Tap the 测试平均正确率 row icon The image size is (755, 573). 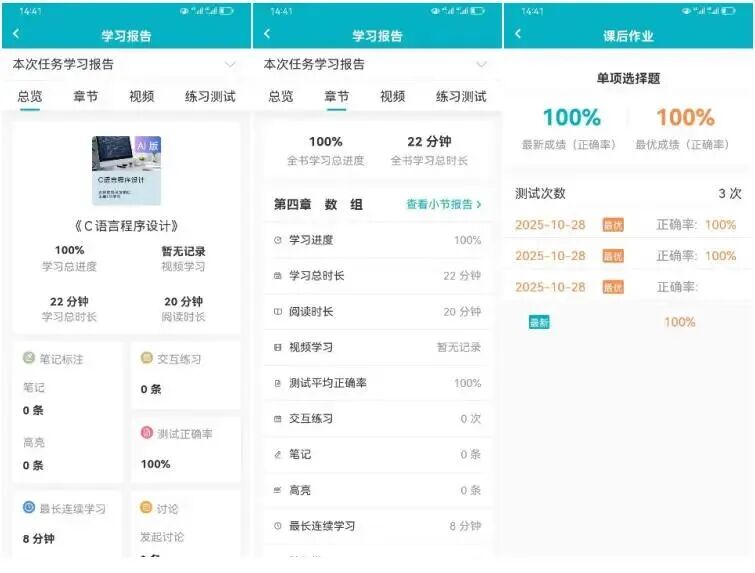click(x=277, y=383)
